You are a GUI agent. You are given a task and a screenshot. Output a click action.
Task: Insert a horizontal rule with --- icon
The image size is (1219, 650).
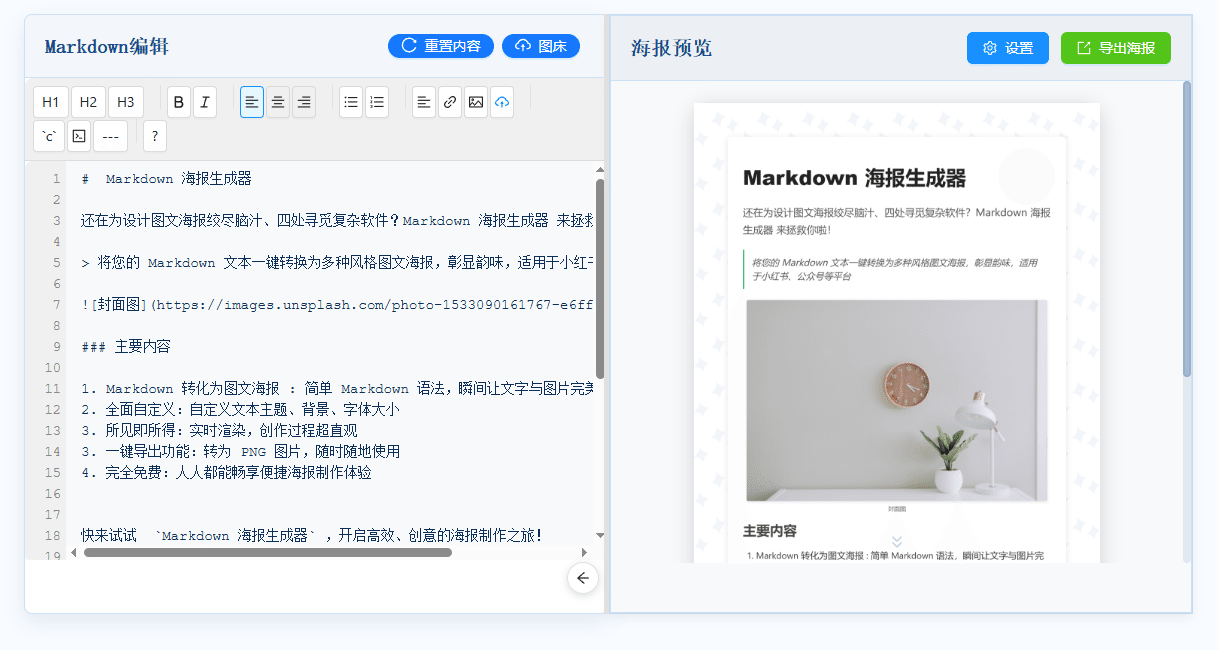pyautogui.click(x=110, y=135)
